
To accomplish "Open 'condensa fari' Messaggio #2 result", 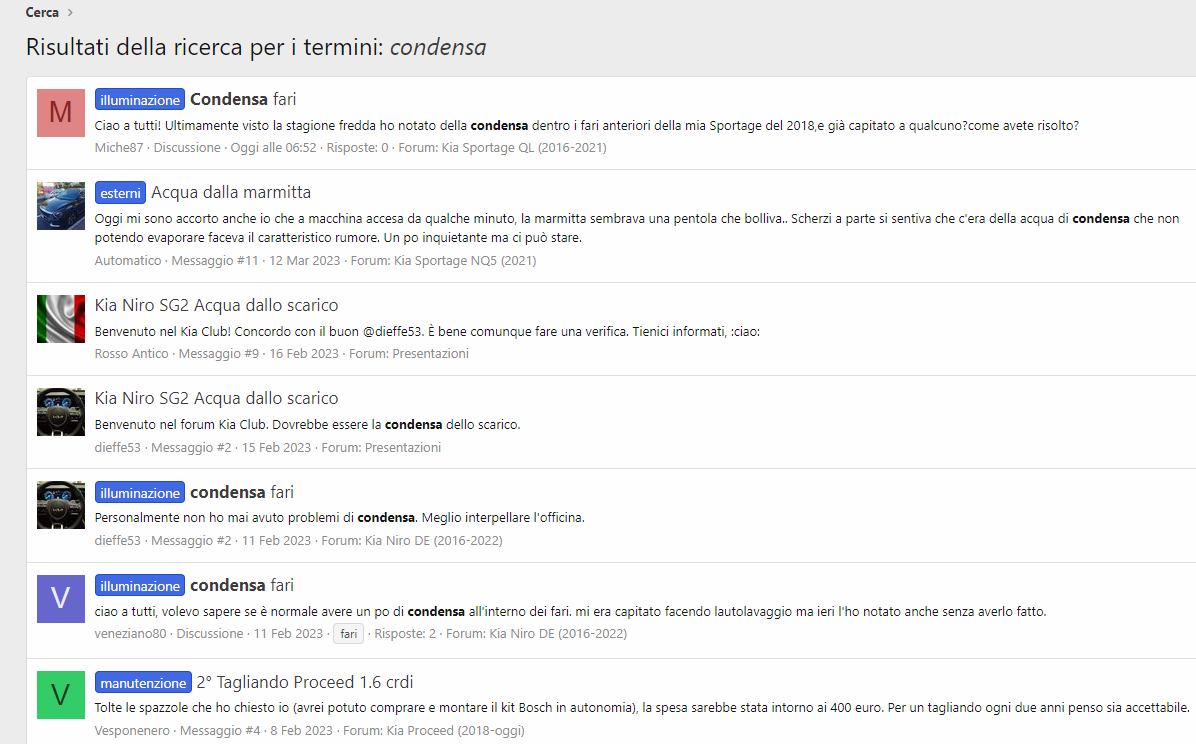I will tap(242, 492).
